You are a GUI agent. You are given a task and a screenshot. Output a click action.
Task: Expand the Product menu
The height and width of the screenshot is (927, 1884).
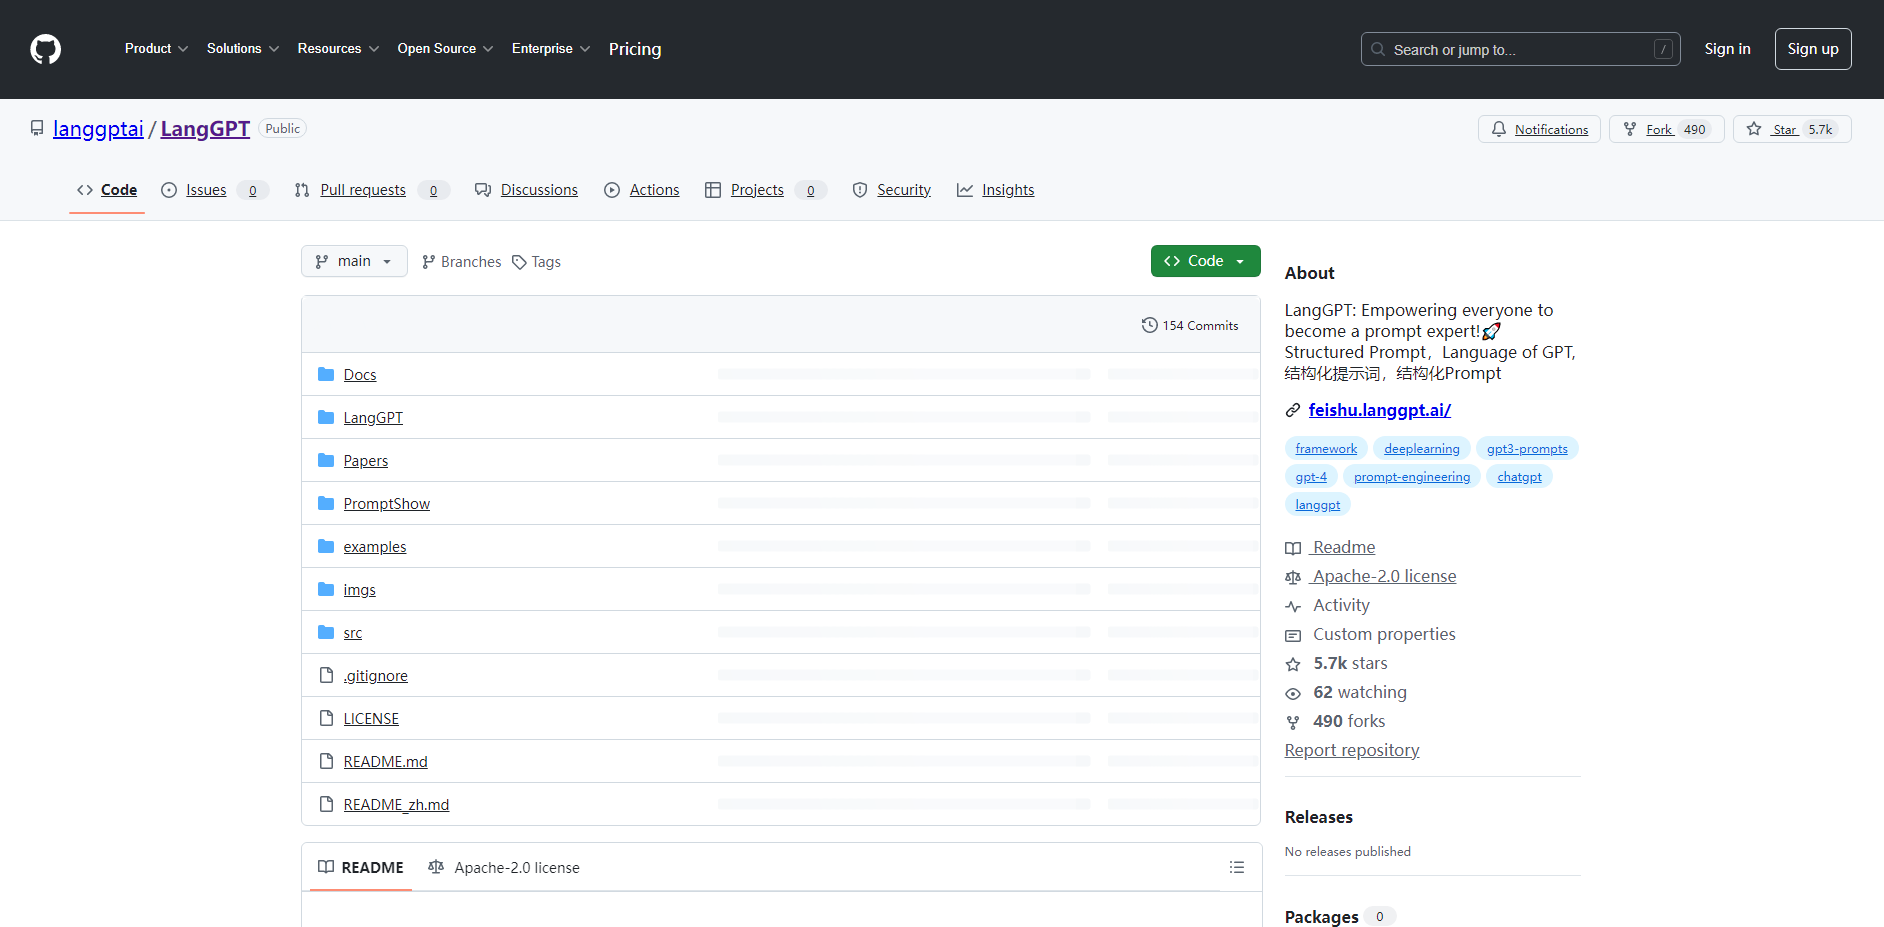[x=156, y=49]
